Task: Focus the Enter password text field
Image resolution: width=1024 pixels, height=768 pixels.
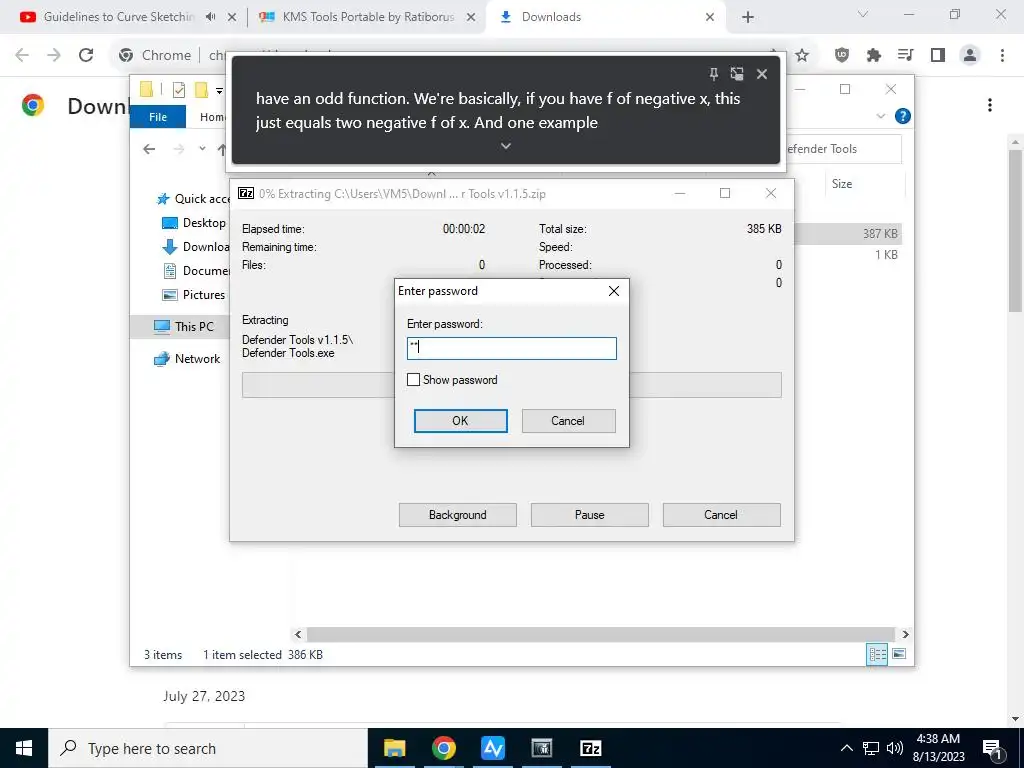Action: pos(511,348)
